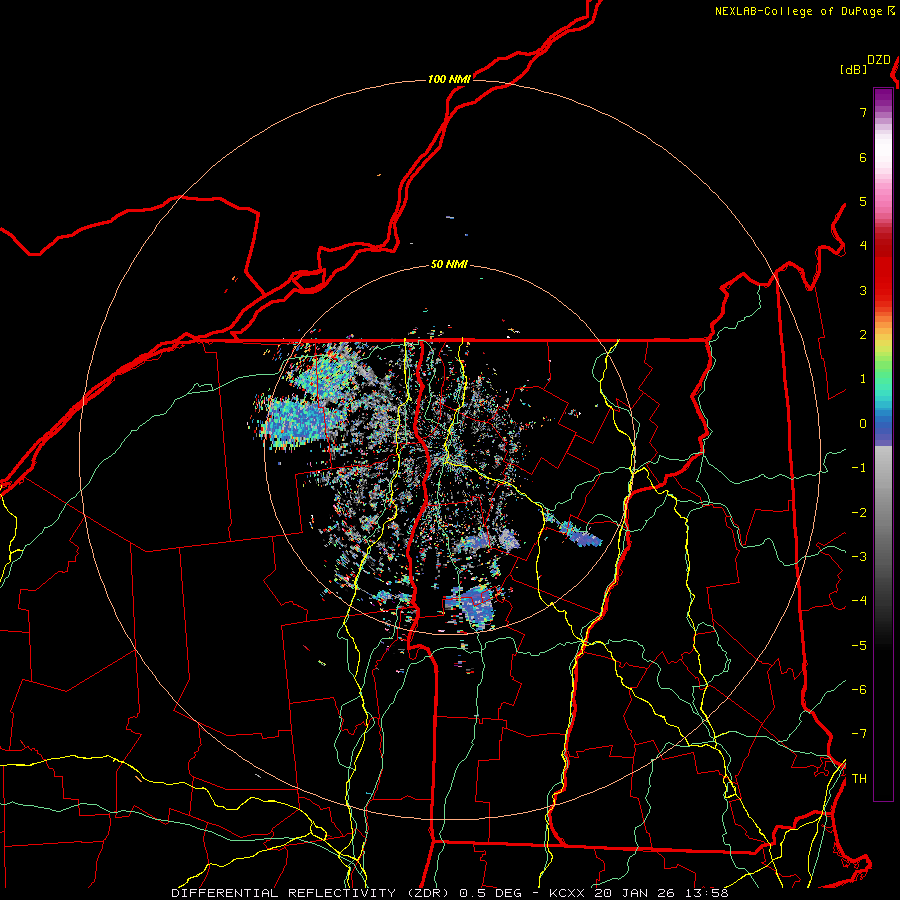Click the 6 value on the color scale
Viewport: 900px width, 900px height.
[863, 157]
